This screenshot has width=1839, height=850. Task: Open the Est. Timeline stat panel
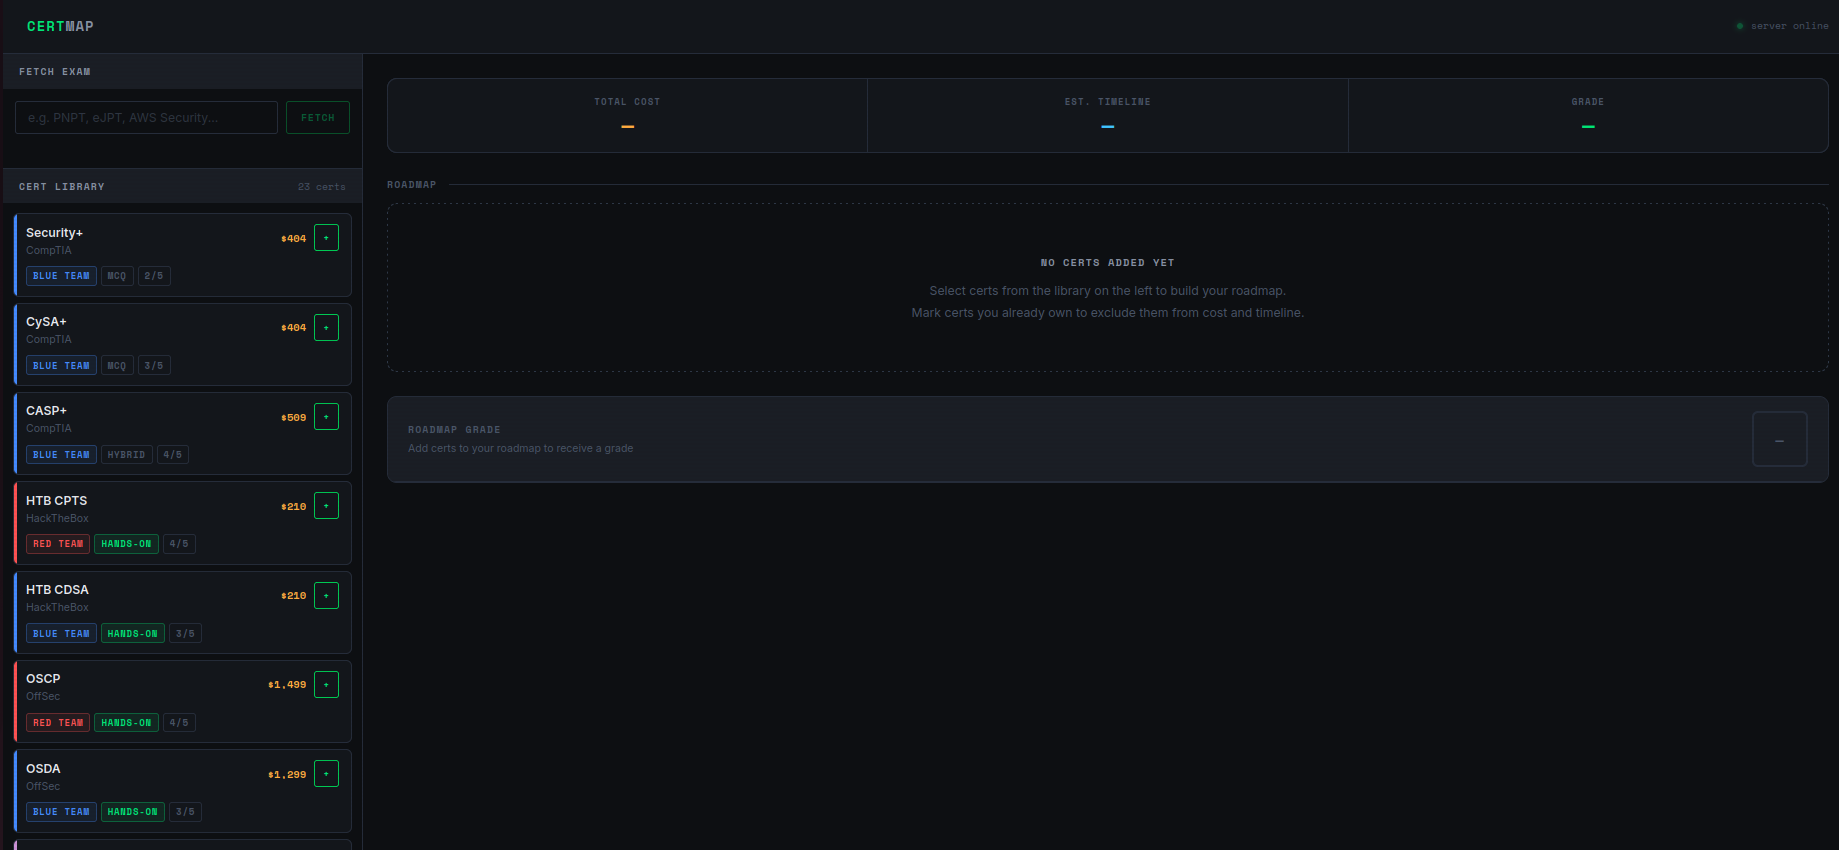1107,115
